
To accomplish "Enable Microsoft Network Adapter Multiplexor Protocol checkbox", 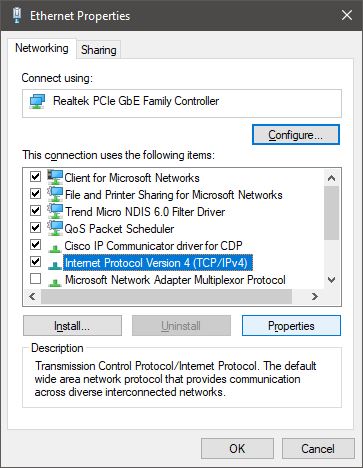I will pos(35,278).
